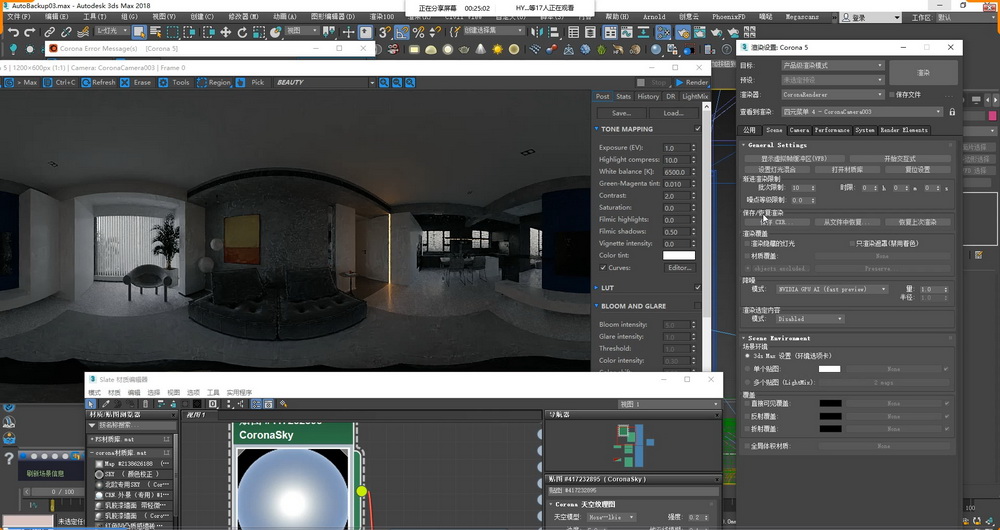The width and height of the screenshot is (1000, 530).
Task: Click the Exposure (EV) value field
Action: click(x=674, y=148)
